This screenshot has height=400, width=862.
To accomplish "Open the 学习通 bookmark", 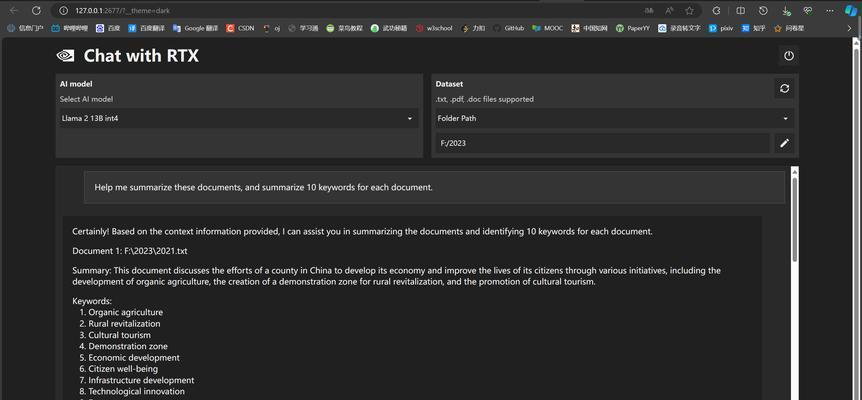I will click(x=303, y=28).
